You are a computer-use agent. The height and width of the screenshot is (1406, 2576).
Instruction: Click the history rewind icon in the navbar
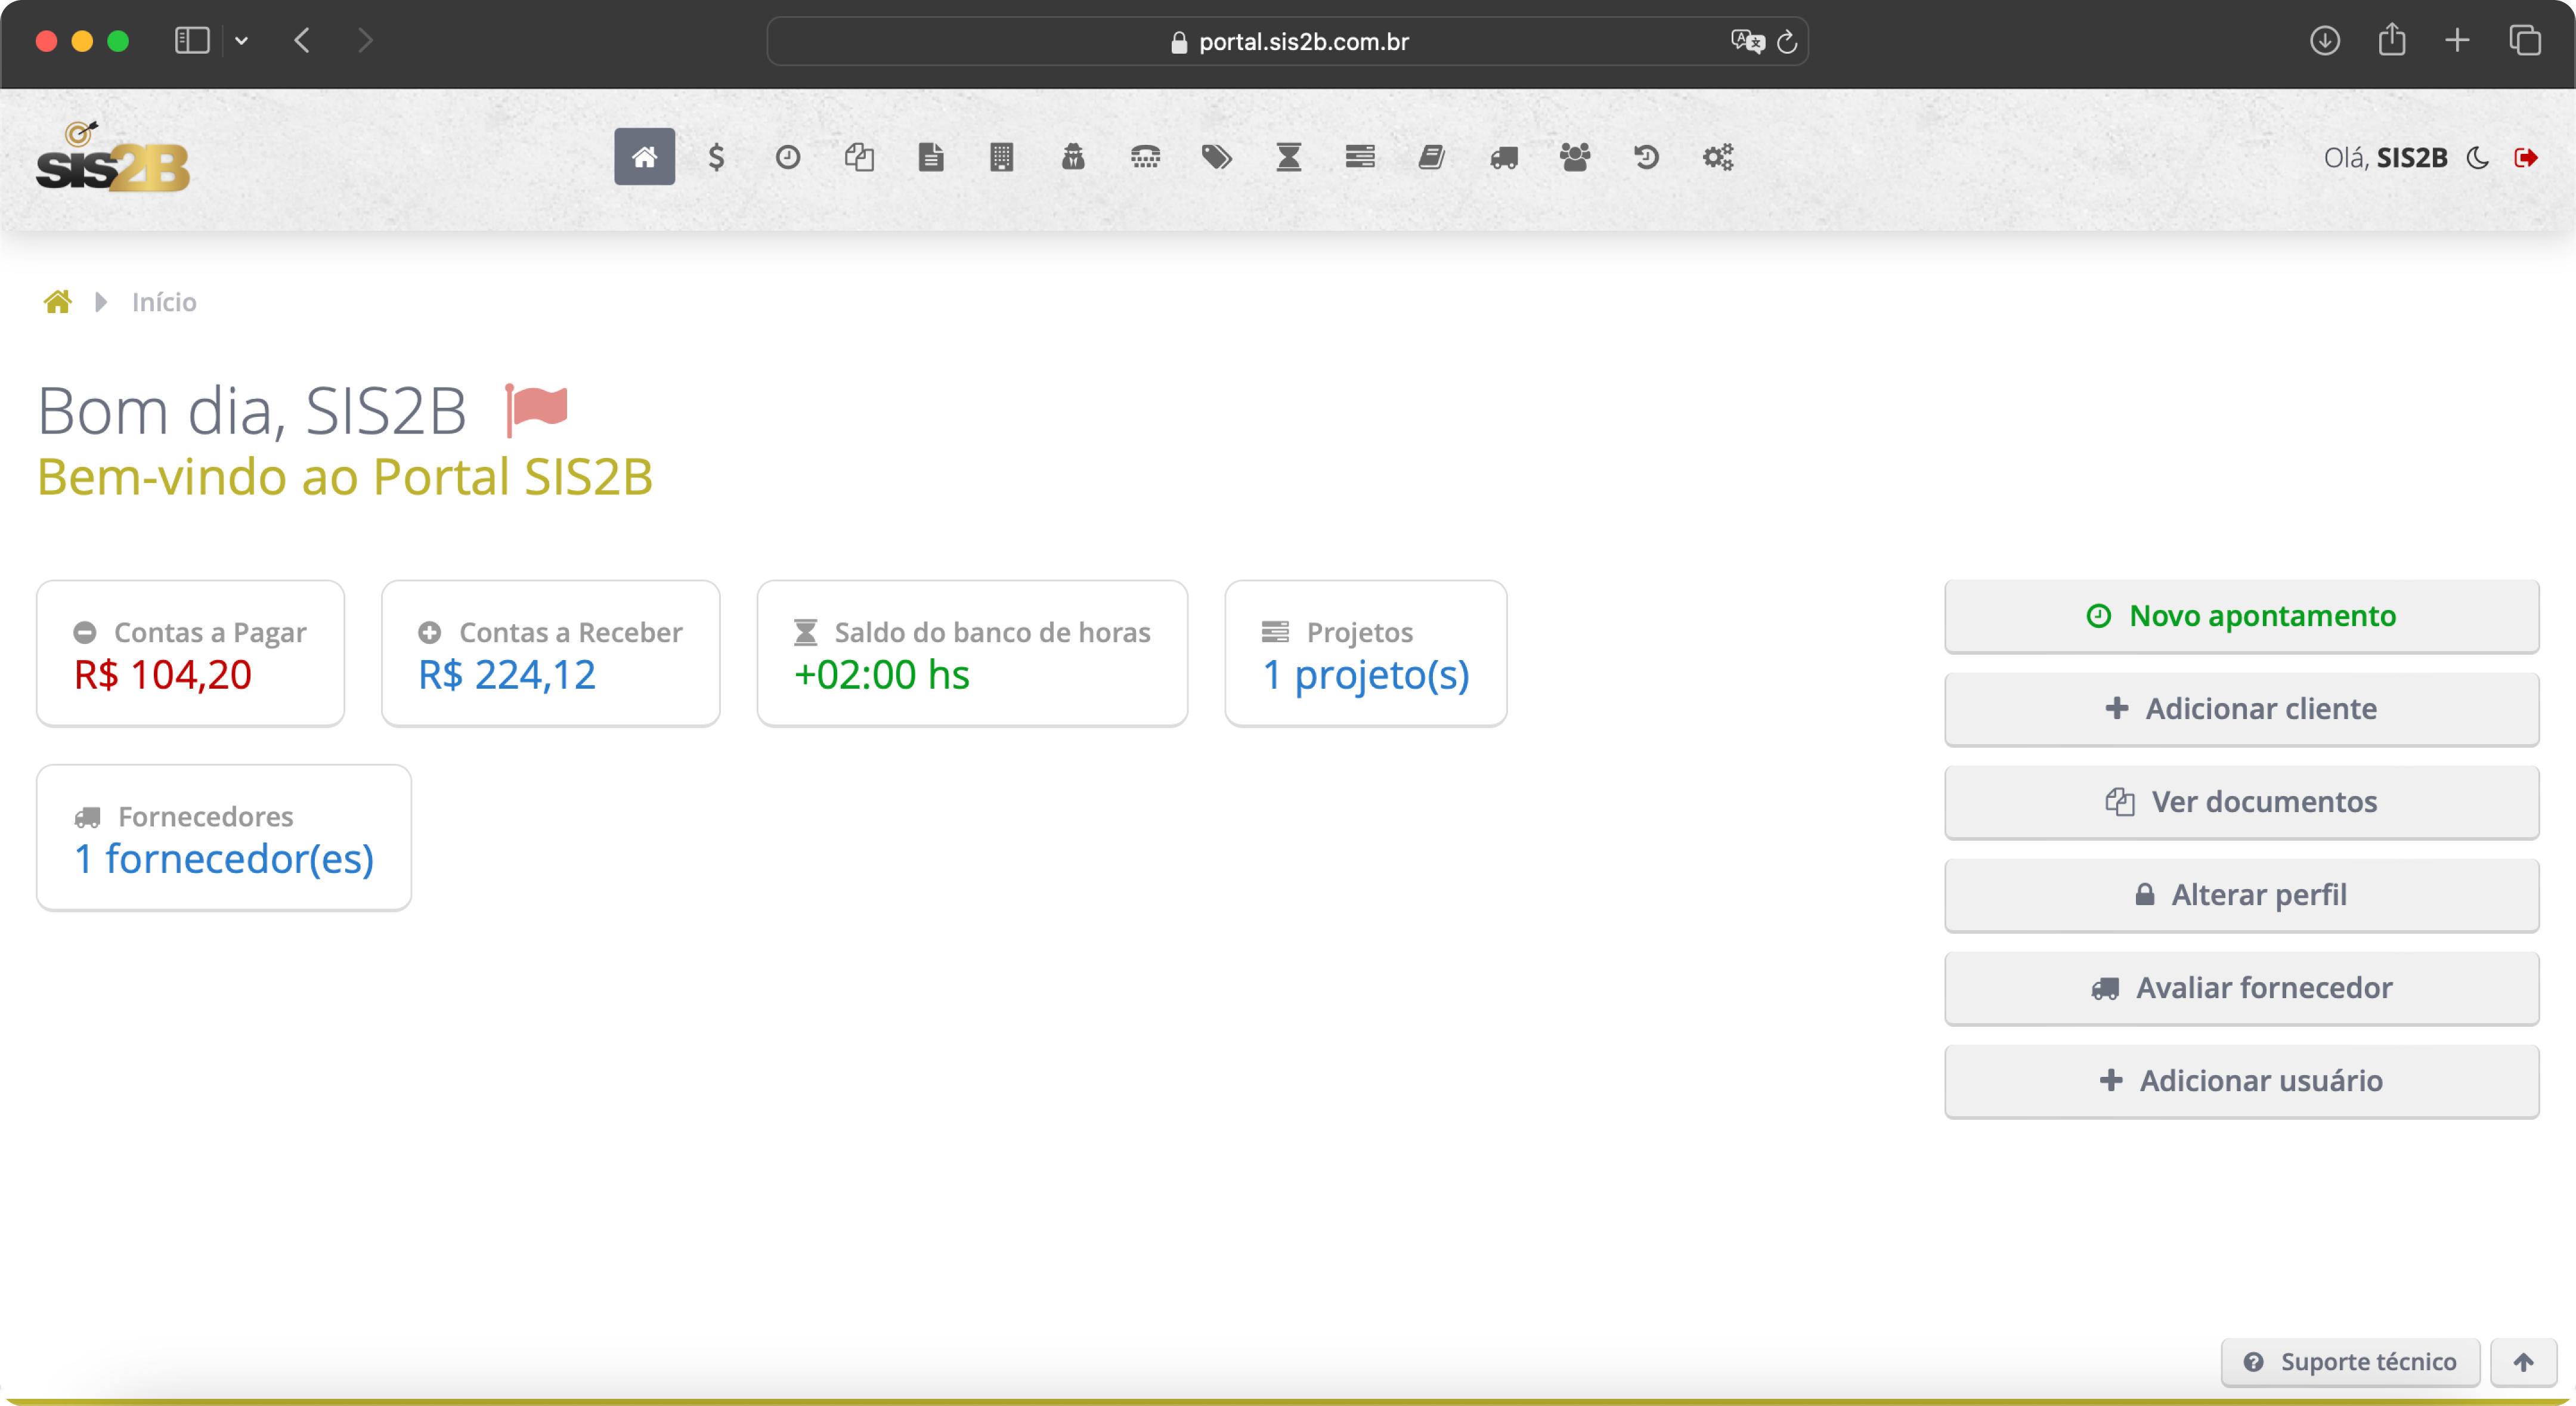[1646, 157]
